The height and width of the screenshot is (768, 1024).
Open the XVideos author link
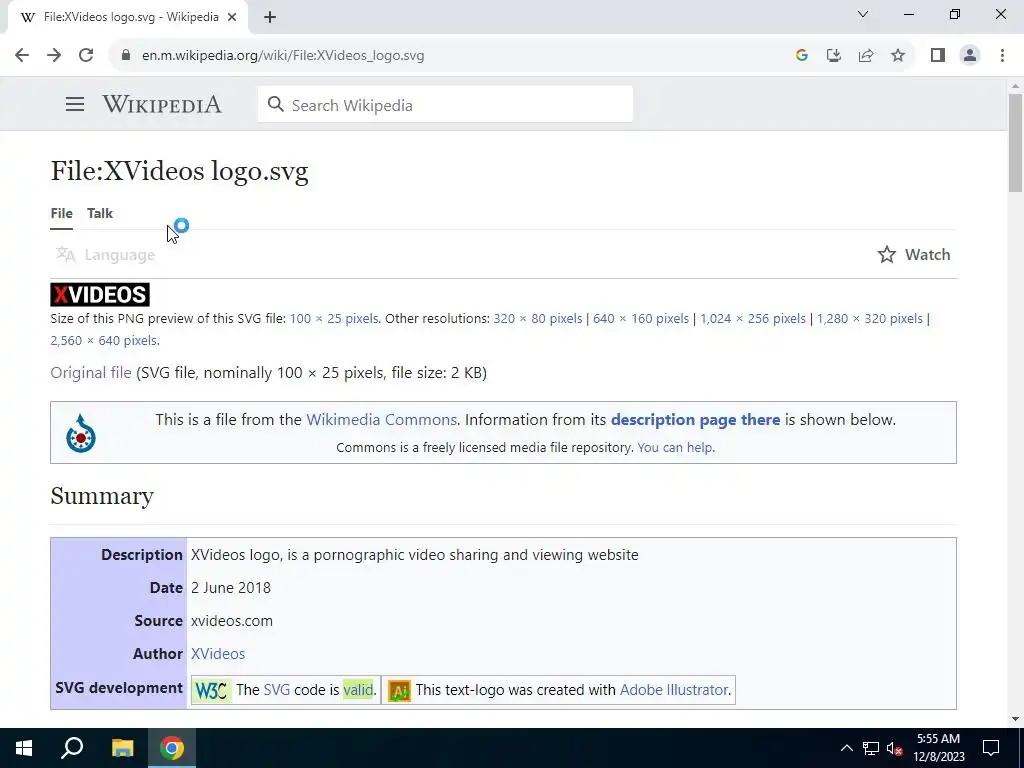pos(218,654)
